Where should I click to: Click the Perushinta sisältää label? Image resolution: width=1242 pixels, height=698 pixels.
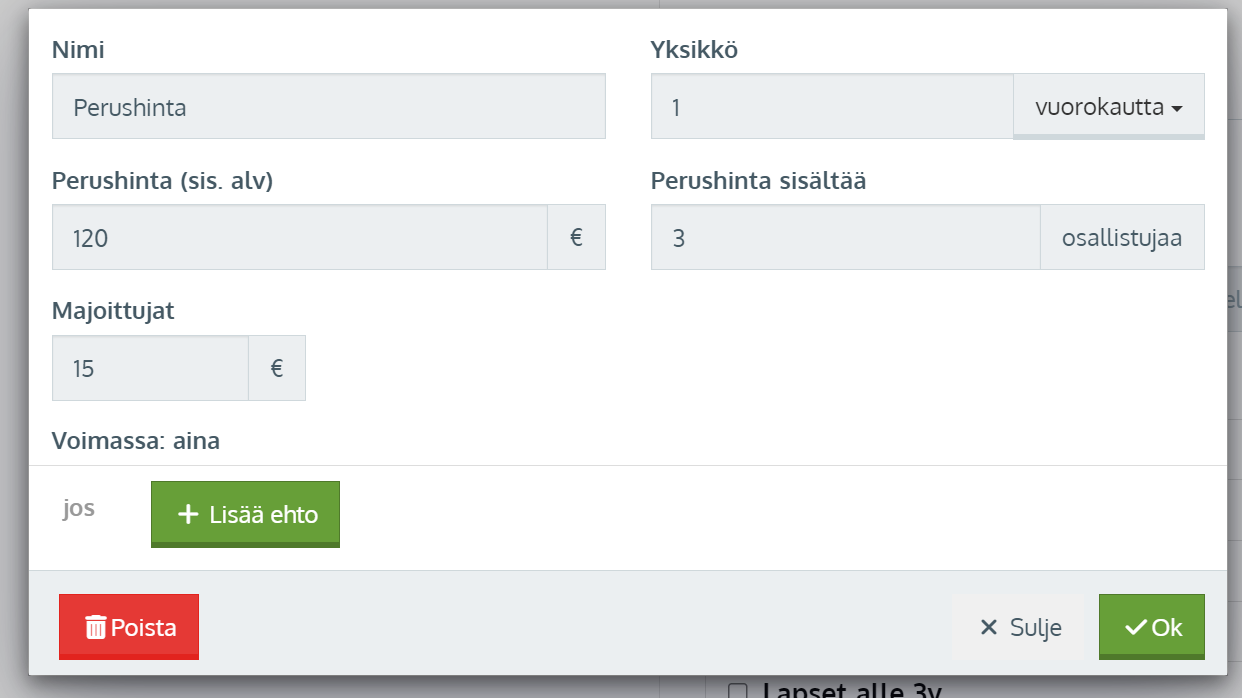758,181
